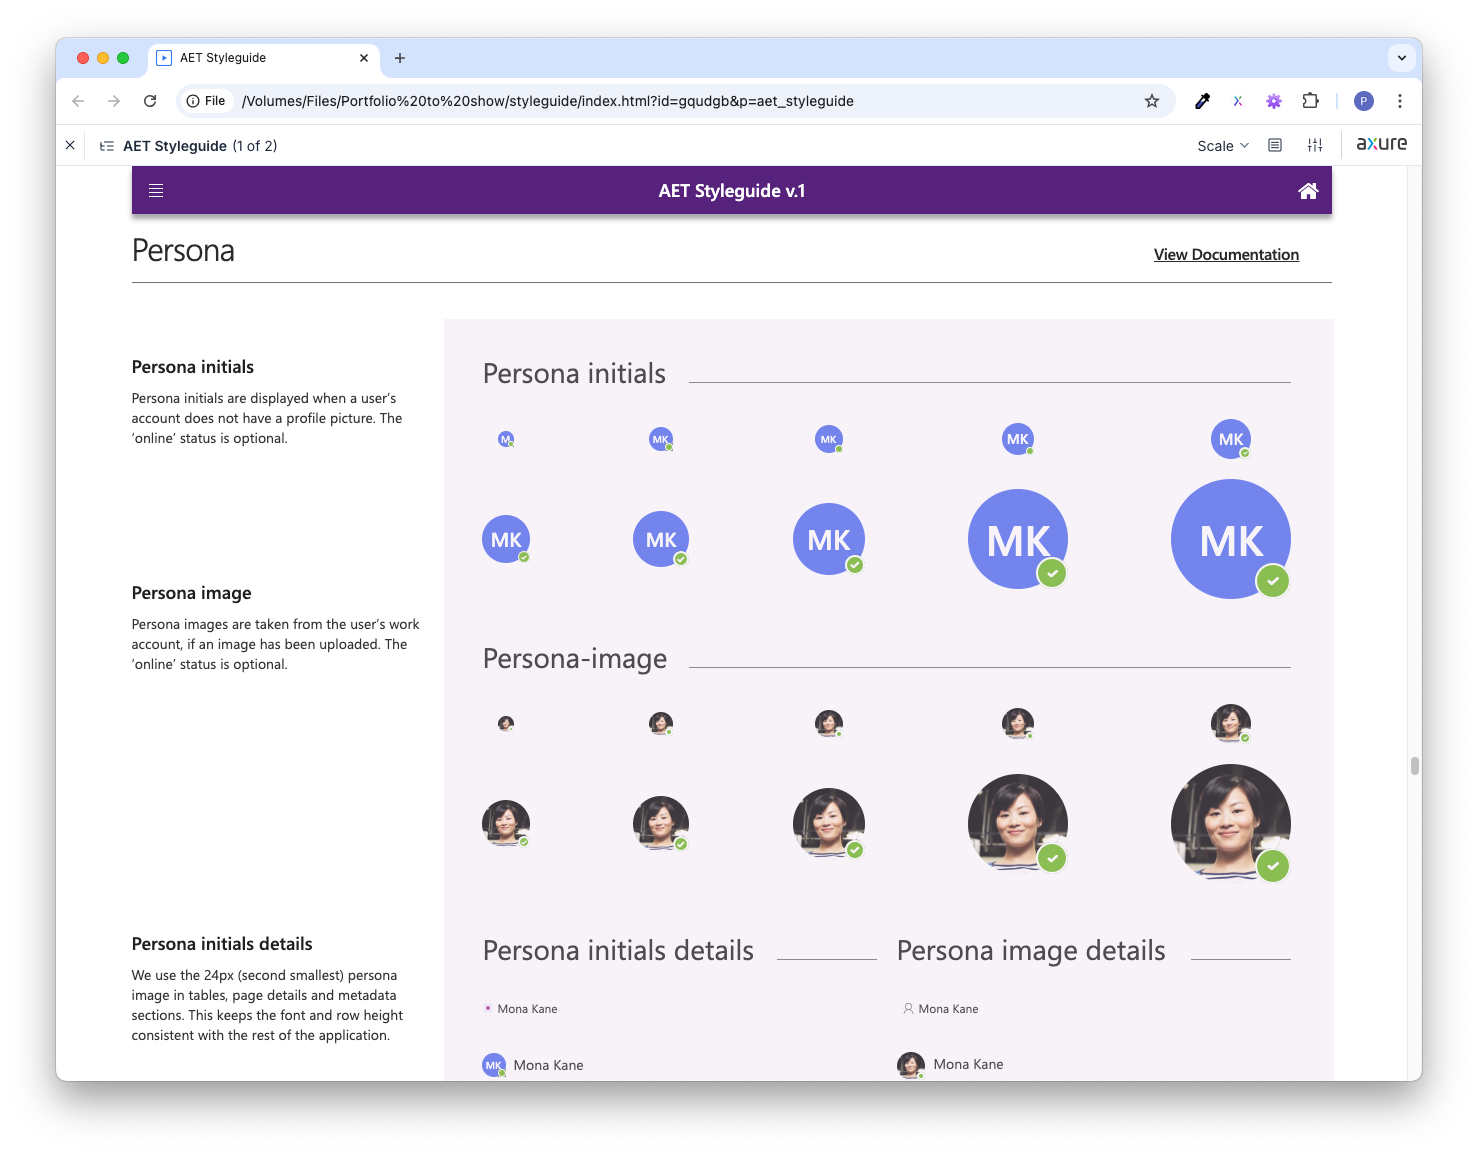Open a new browser tab

pos(400,58)
